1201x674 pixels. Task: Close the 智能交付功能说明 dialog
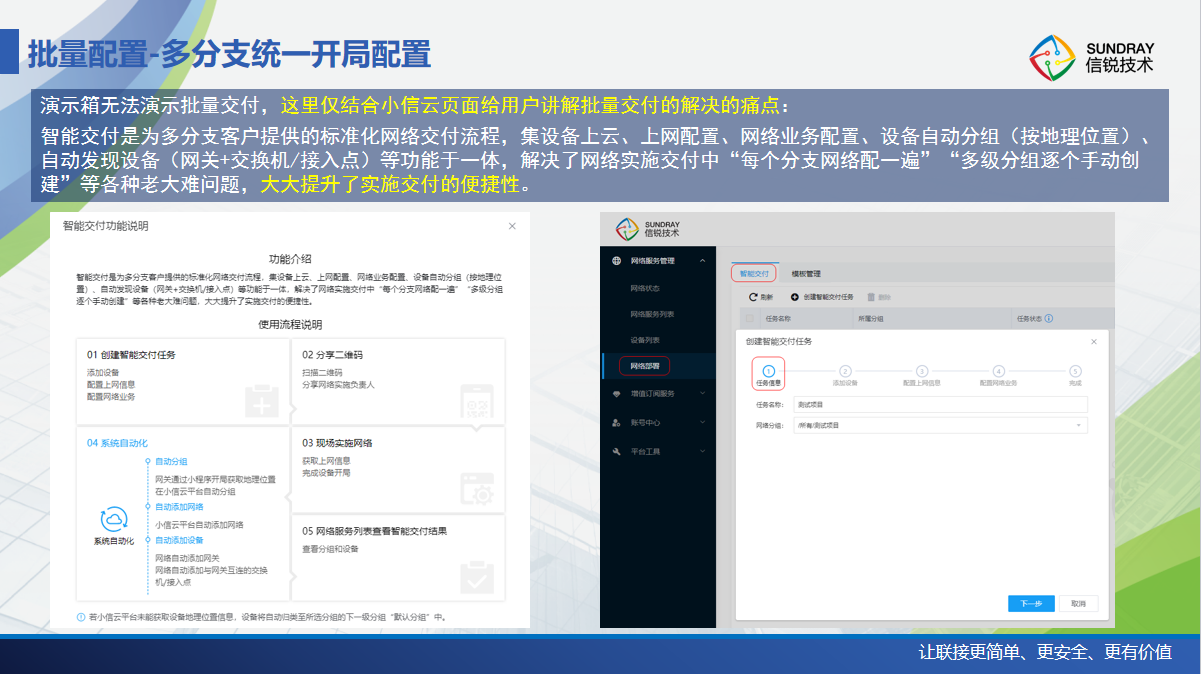(512, 226)
